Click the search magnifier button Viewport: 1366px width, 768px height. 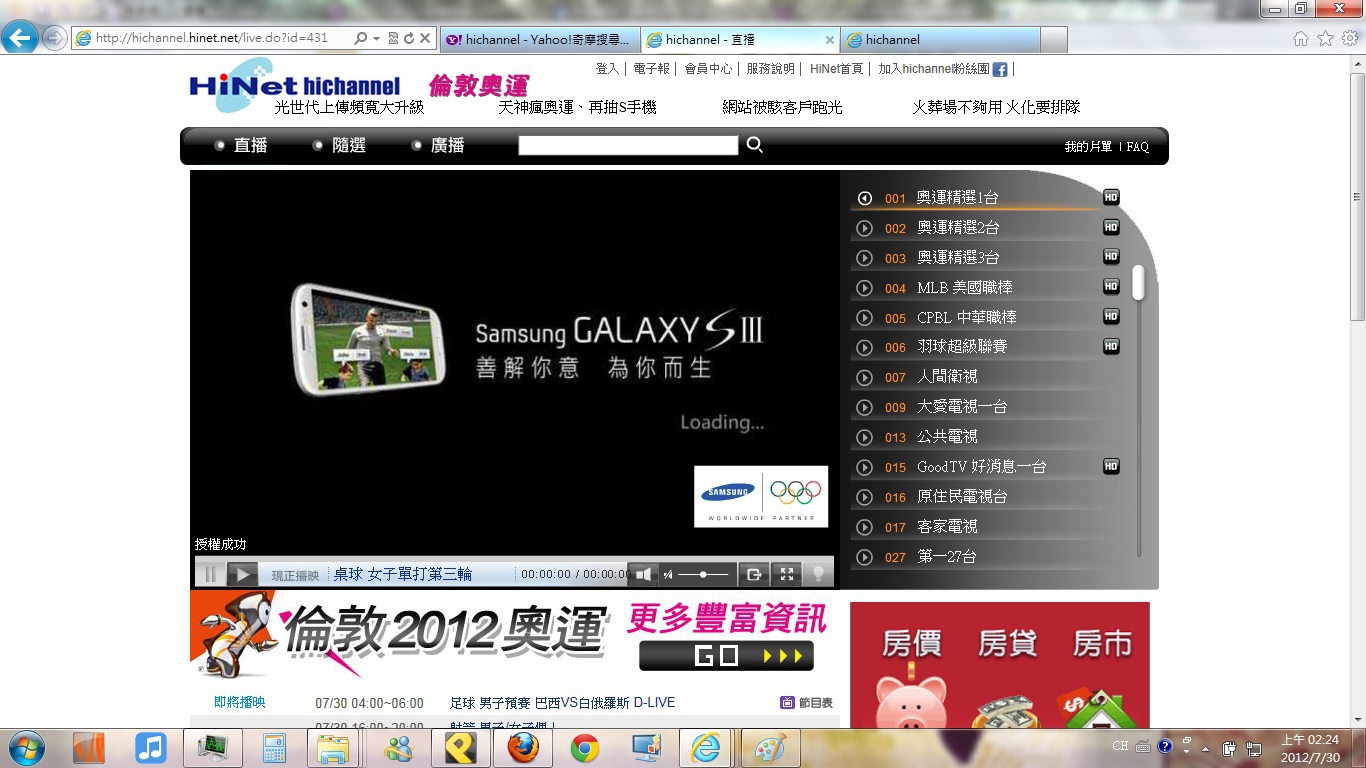tap(755, 145)
